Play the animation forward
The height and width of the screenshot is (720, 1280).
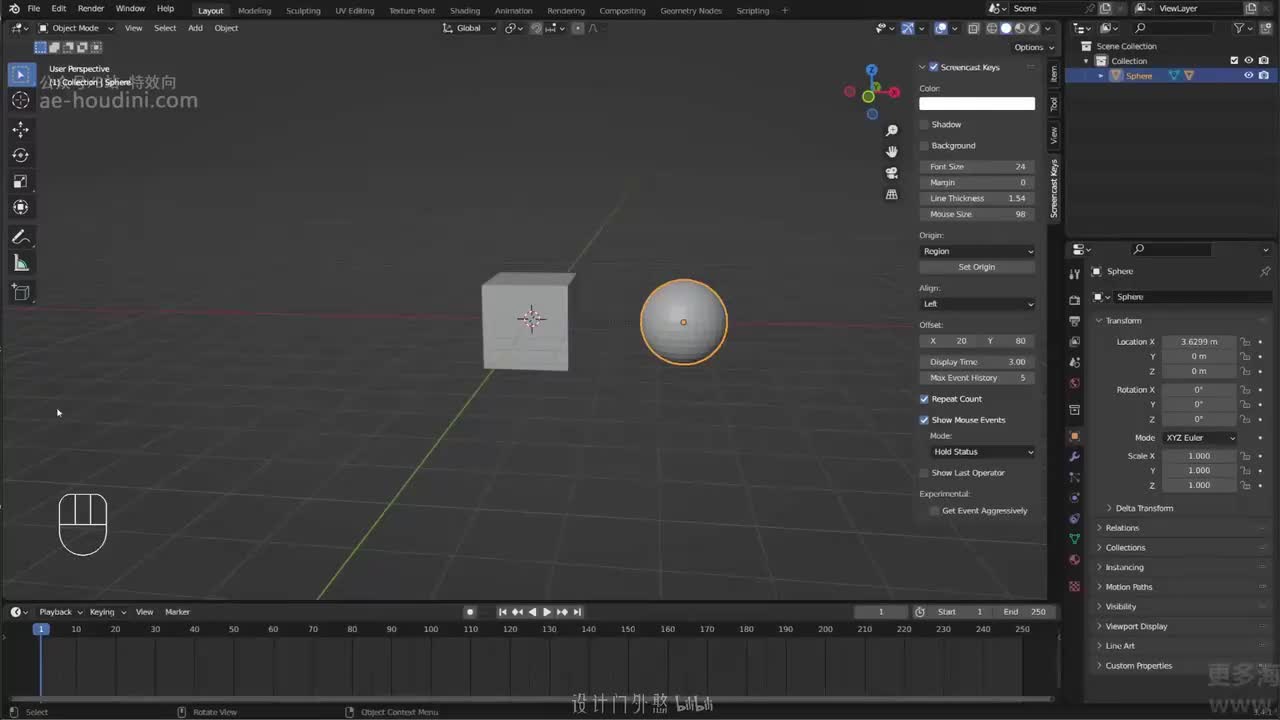coord(547,612)
